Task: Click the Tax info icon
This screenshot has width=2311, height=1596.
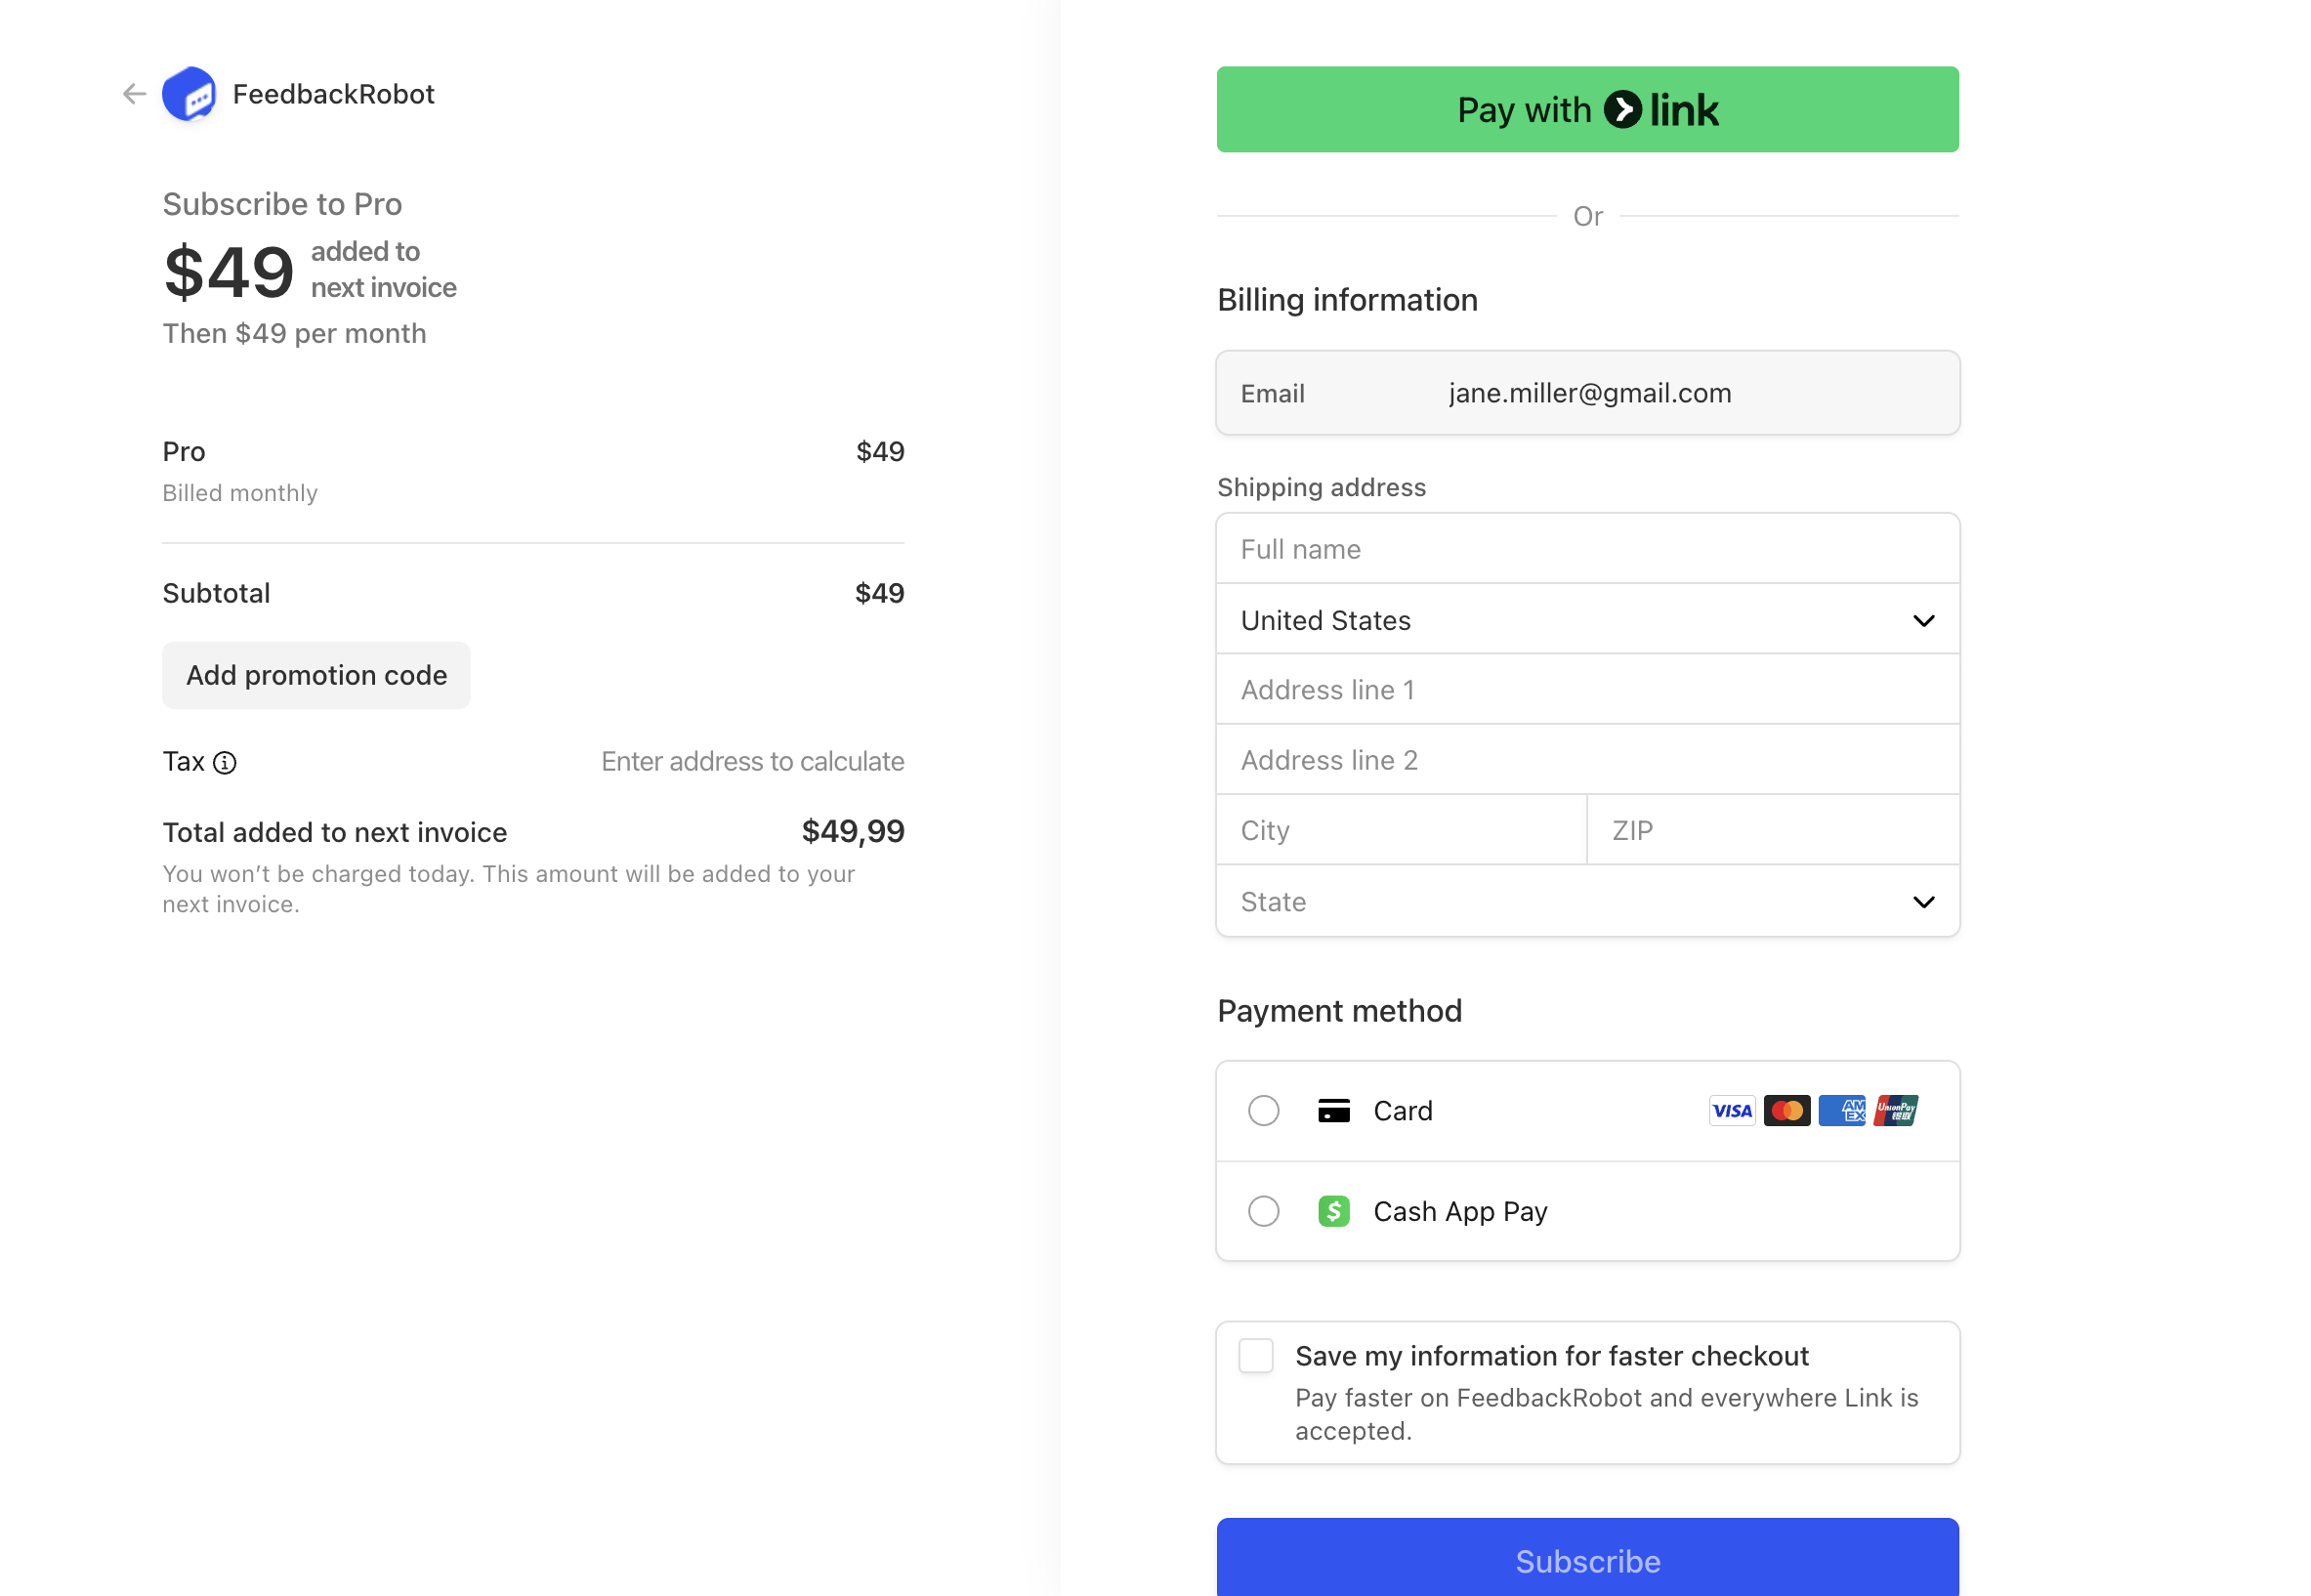Action: coord(225,763)
